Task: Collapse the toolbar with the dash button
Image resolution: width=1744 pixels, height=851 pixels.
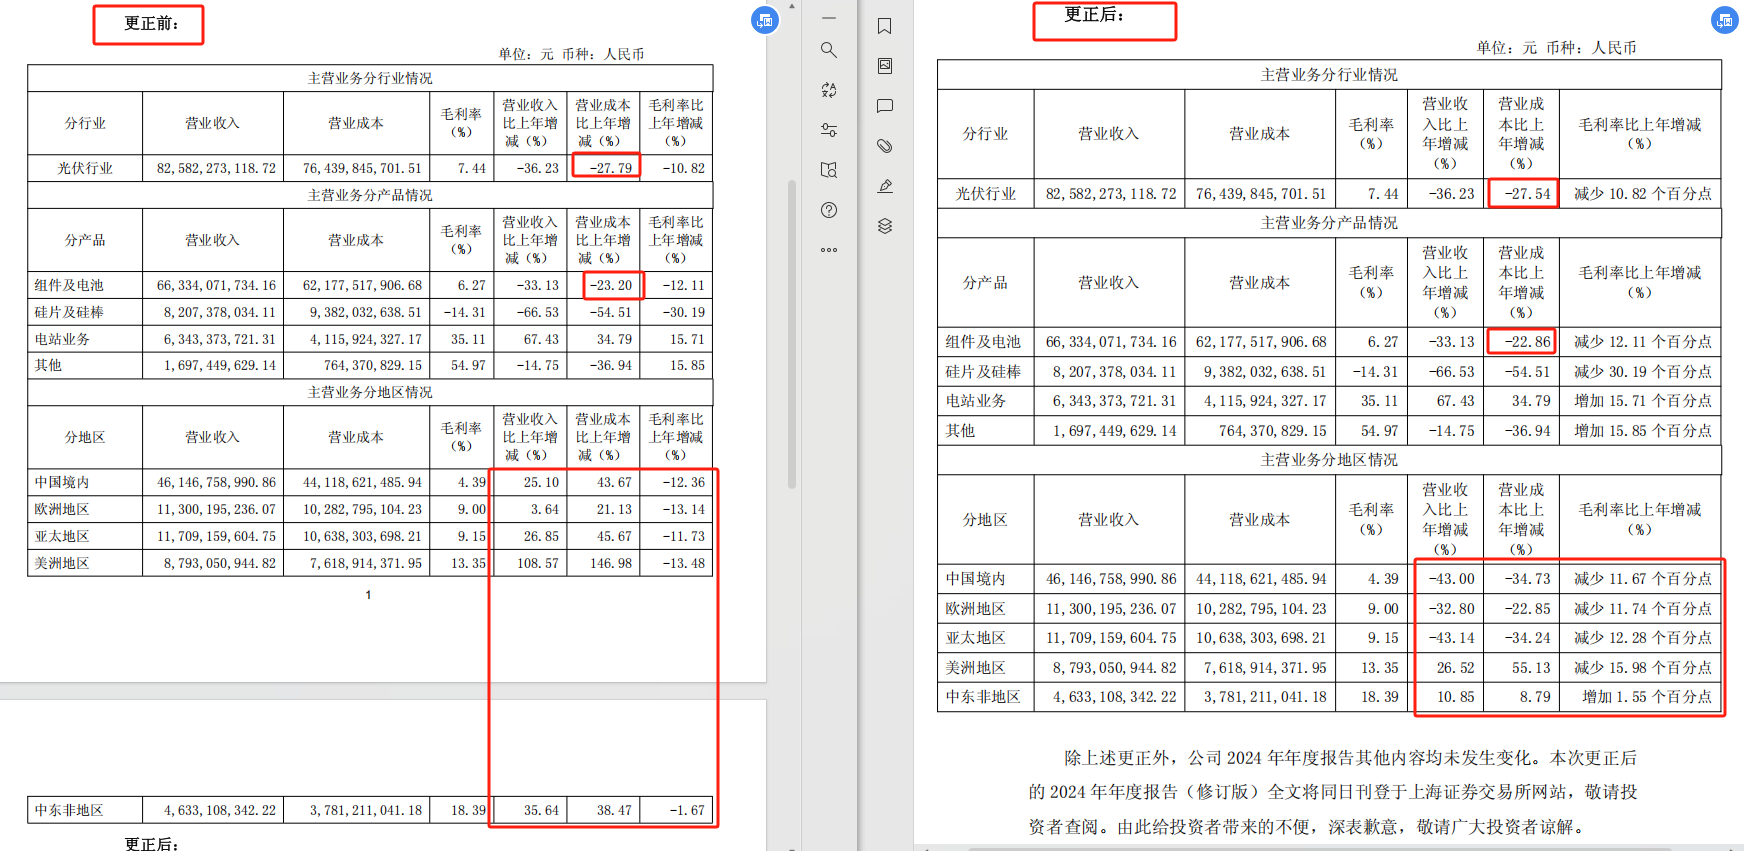Action: click(x=828, y=18)
